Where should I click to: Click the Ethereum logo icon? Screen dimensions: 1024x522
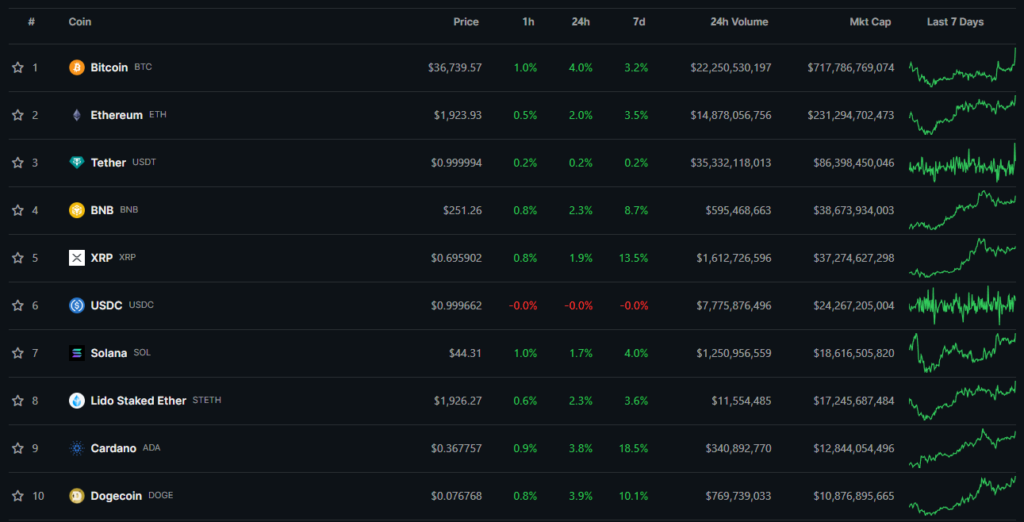(x=76, y=115)
